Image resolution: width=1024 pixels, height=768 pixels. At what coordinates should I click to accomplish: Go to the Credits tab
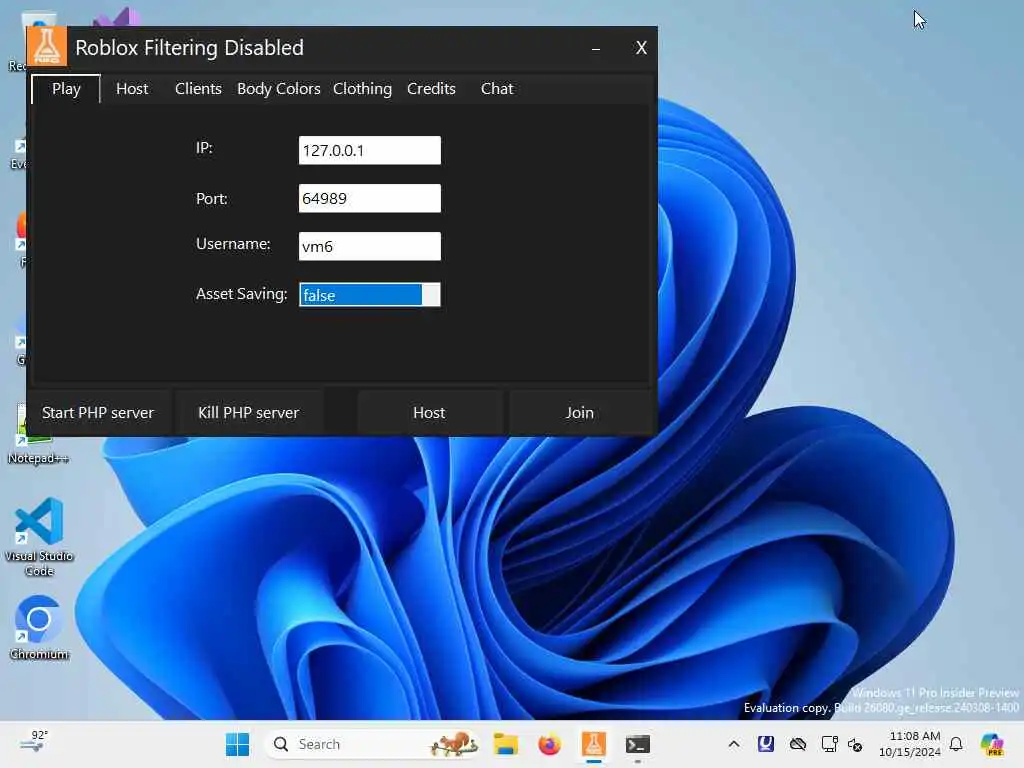tap(431, 89)
